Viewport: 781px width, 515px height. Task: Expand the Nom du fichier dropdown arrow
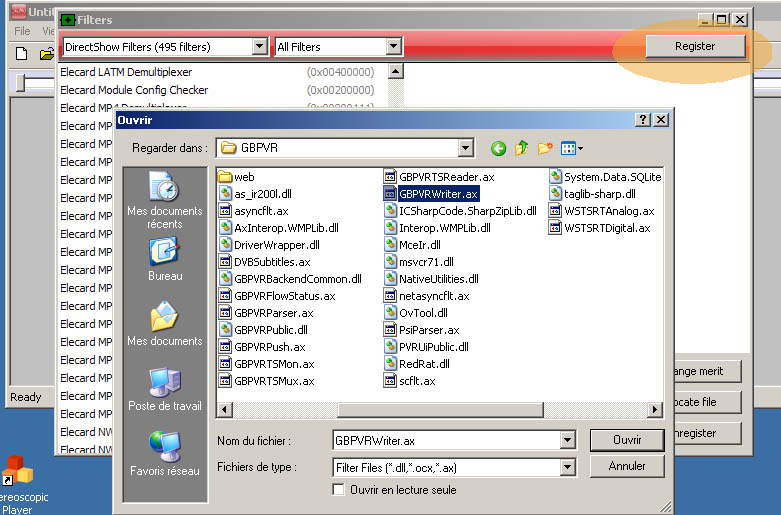click(x=567, y=440)
